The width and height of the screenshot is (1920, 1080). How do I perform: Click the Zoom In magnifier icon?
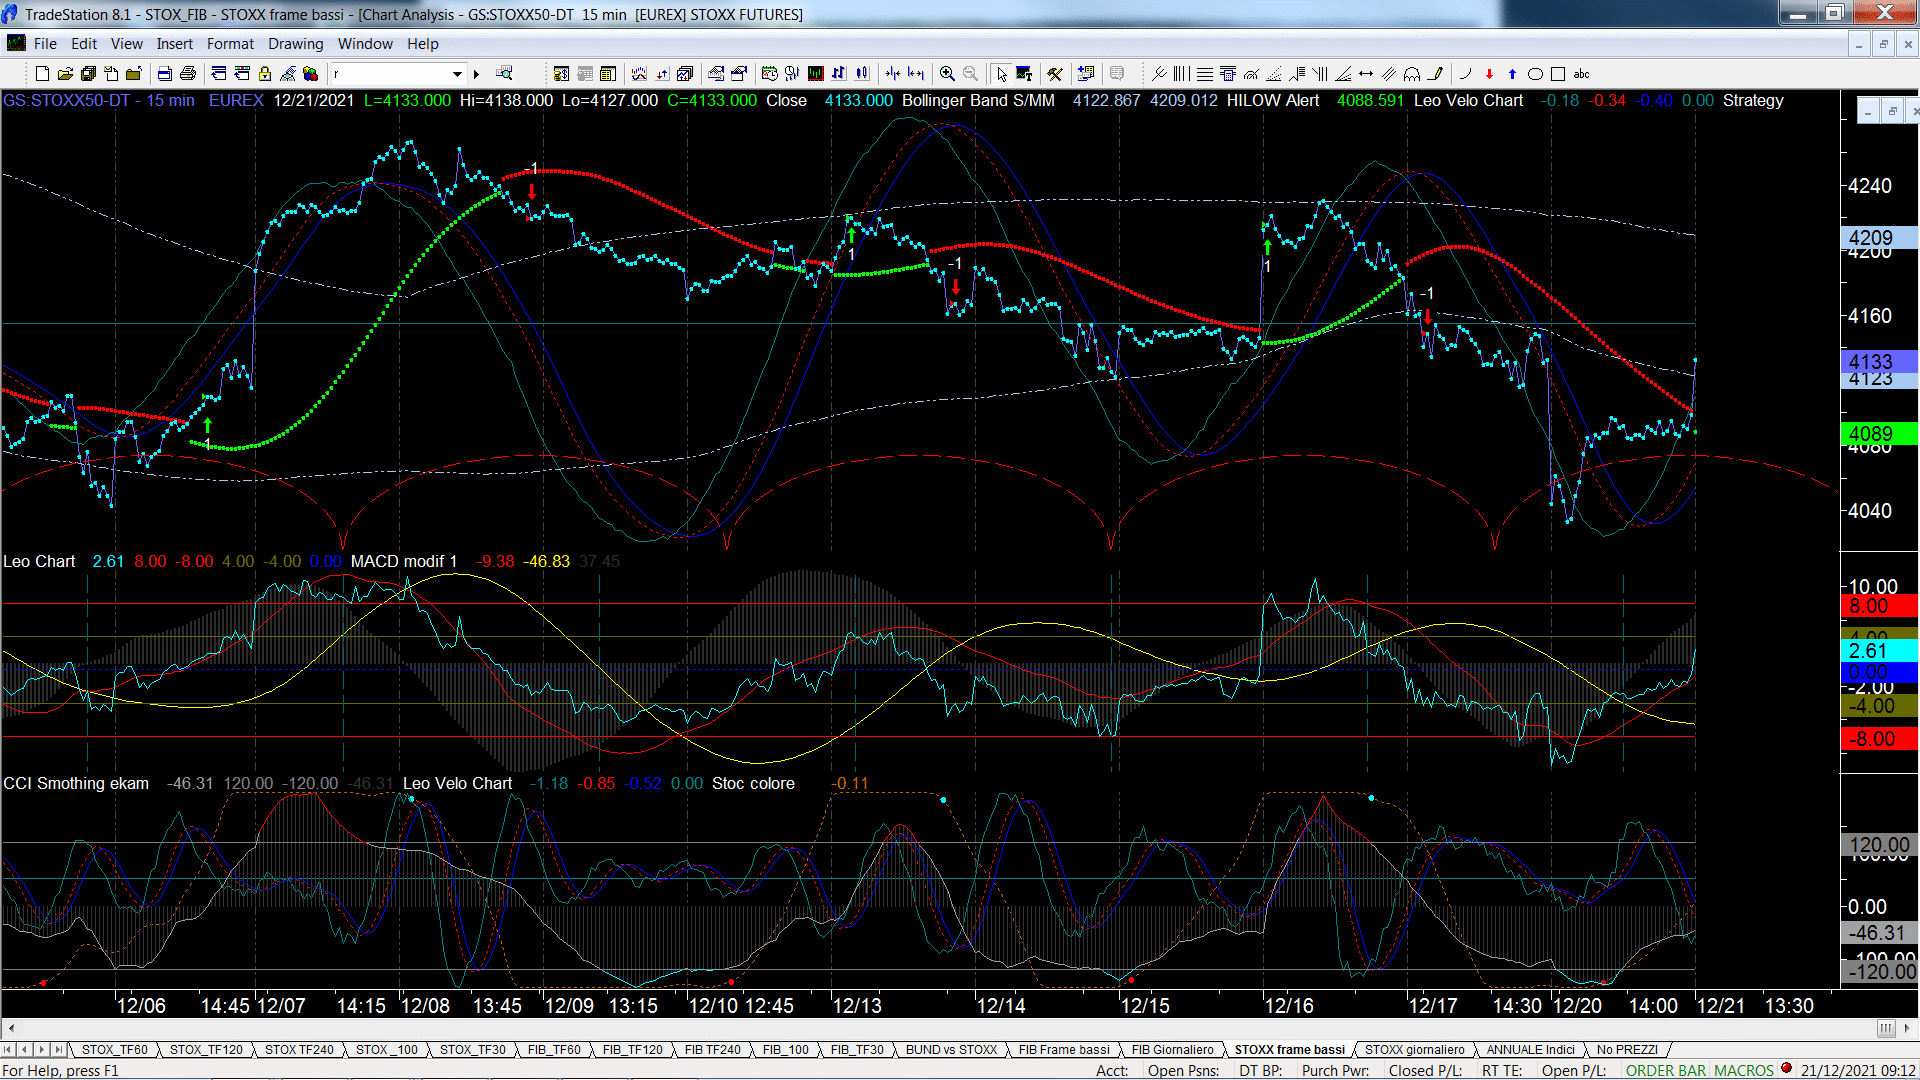pos(947,73)
